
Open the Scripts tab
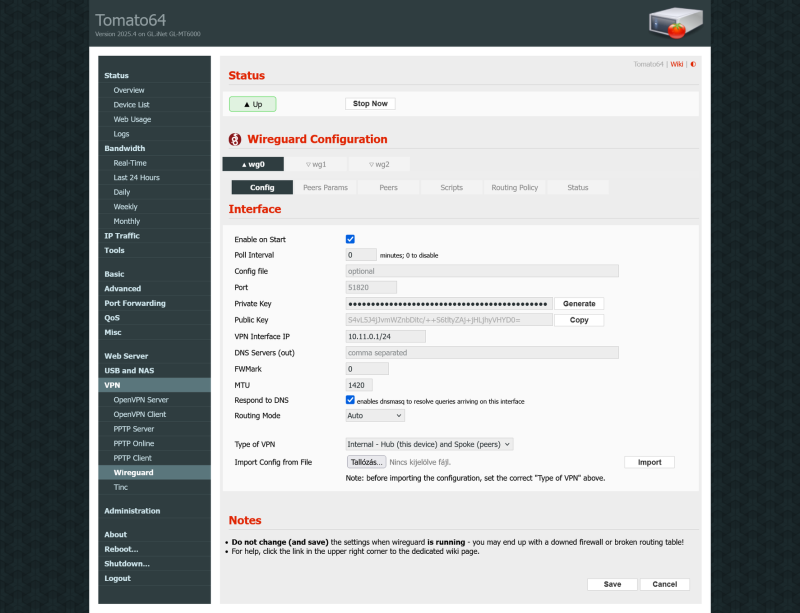pyautogui.click(x=452, y=187)
